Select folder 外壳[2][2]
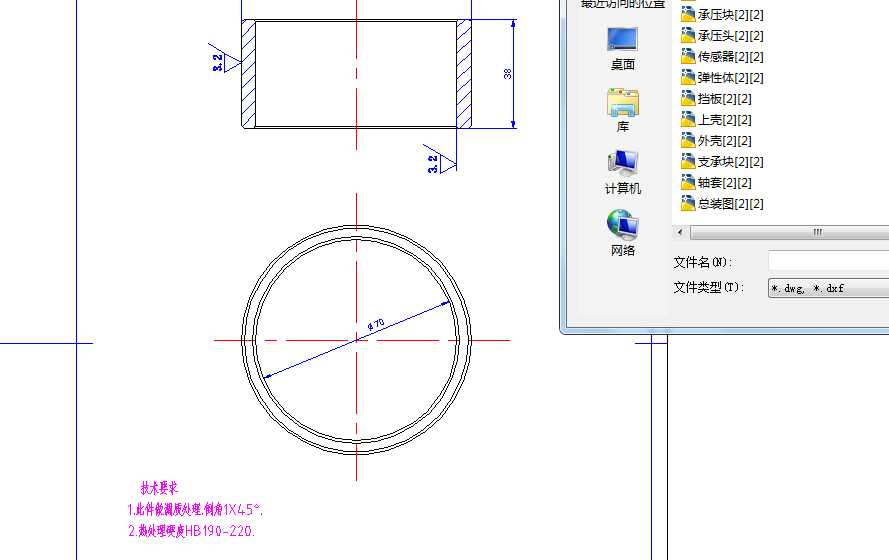Screen dimensions: 889x560 [717, 141]
